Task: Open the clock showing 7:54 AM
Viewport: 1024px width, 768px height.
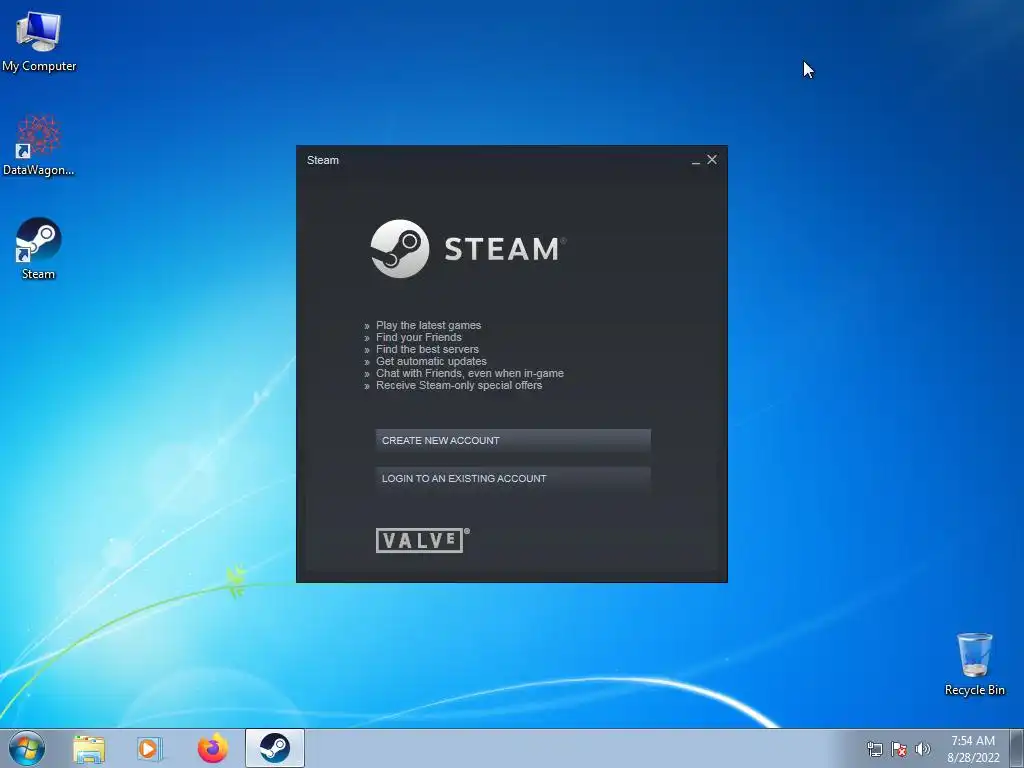Action: tap(973, 749)
